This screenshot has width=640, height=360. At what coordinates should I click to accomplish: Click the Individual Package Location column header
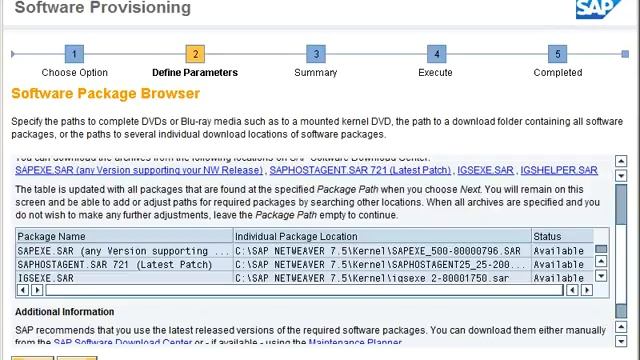[383, 236]
